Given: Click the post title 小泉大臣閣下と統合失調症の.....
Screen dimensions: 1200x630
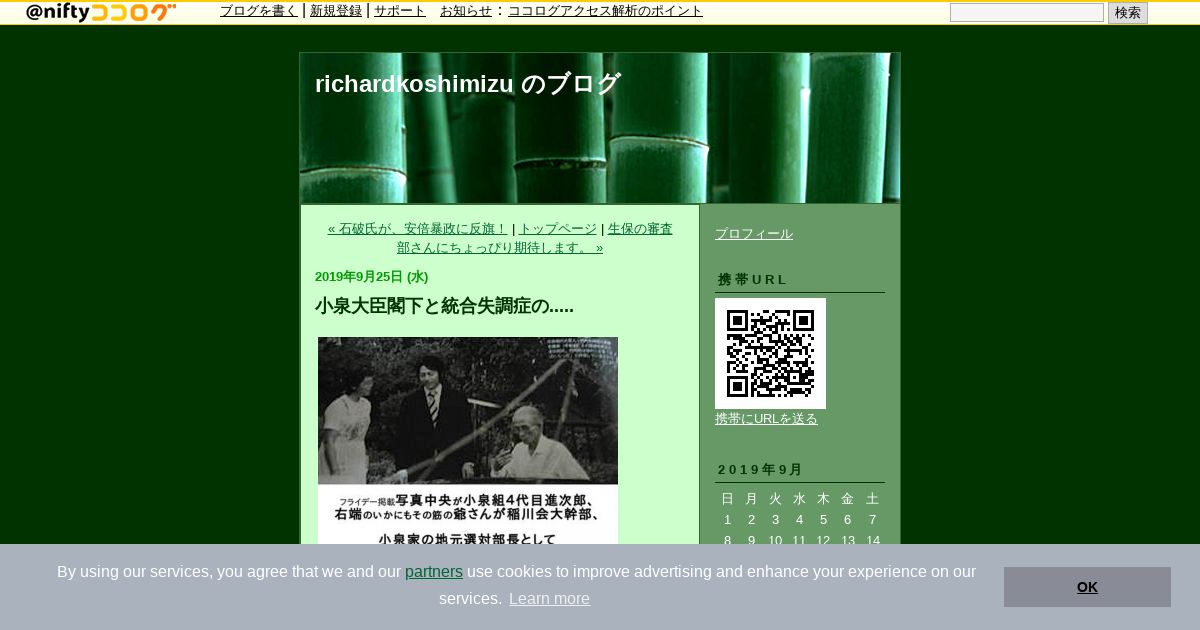Looking at the screenshot, I should pyautogui.click(x=444, y=306).
